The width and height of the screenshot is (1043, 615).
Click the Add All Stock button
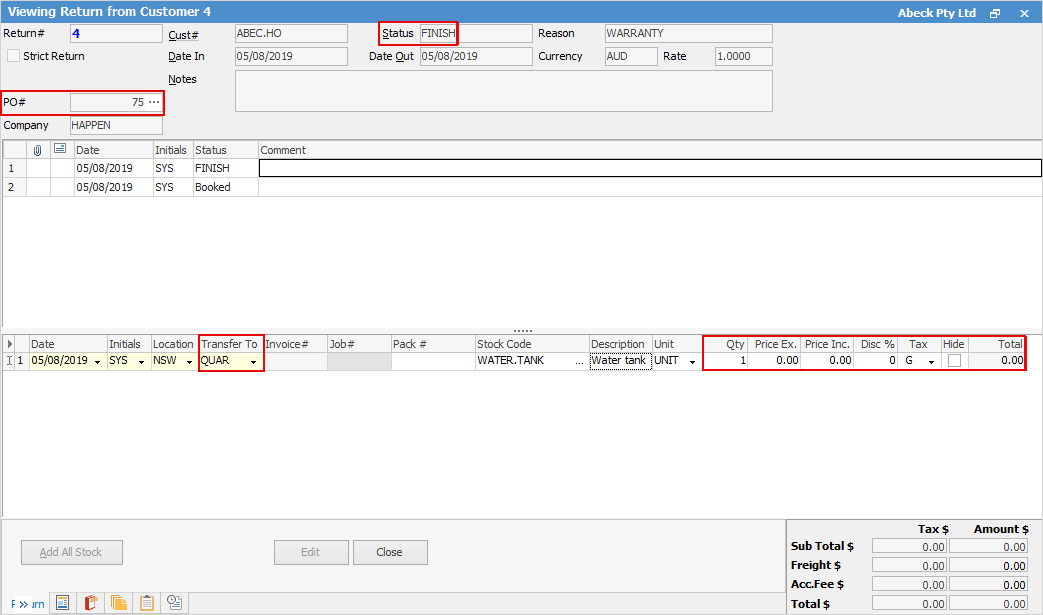[72, 552]
